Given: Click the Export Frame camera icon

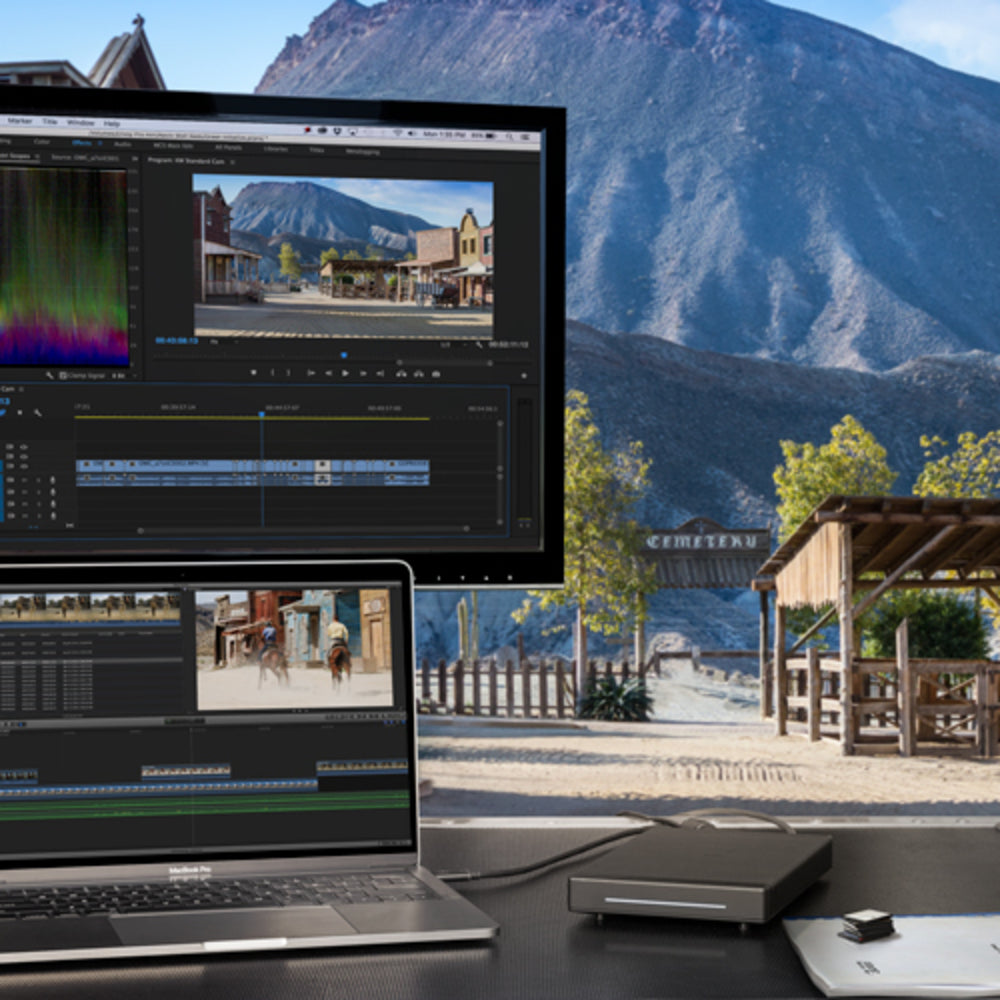Looking at the screenshot, I should [x=435, y=373].
